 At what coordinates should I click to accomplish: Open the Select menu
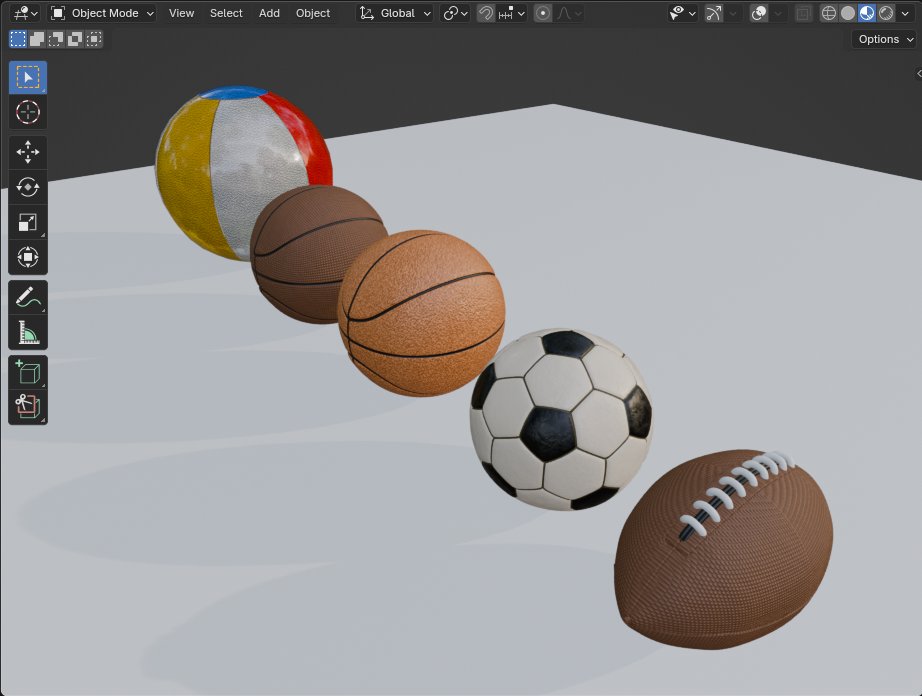[x=226, y=13]
